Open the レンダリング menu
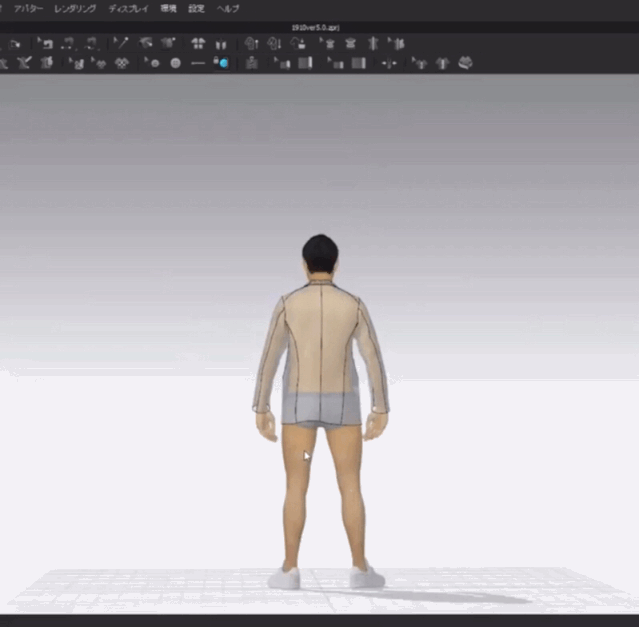Viewport: 639px width, 627px height. pos(75,9)
